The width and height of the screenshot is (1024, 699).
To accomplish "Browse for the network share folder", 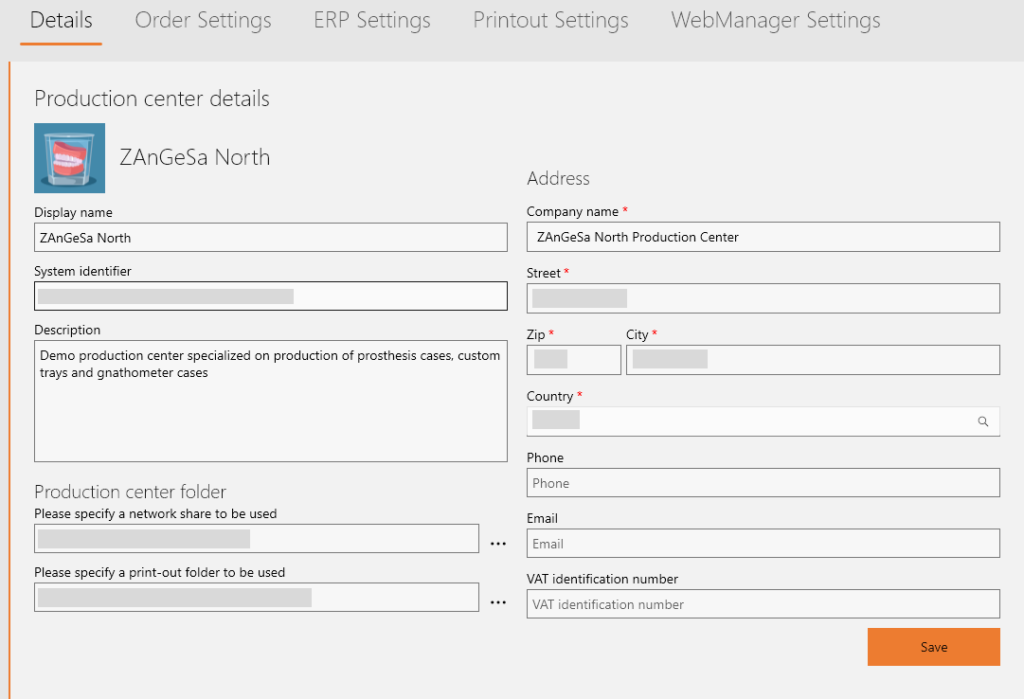I will point(498,544).
